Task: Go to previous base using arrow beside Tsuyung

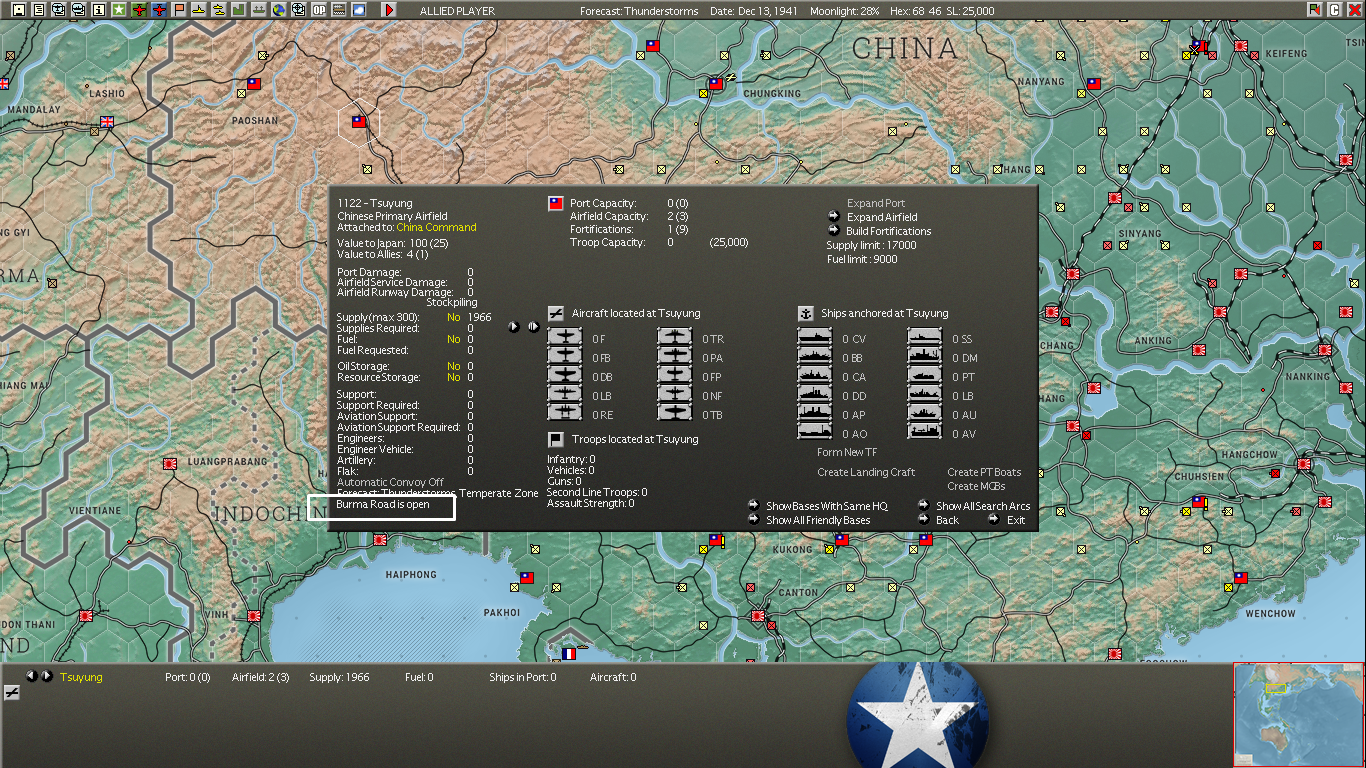Action: click(31, 677)
